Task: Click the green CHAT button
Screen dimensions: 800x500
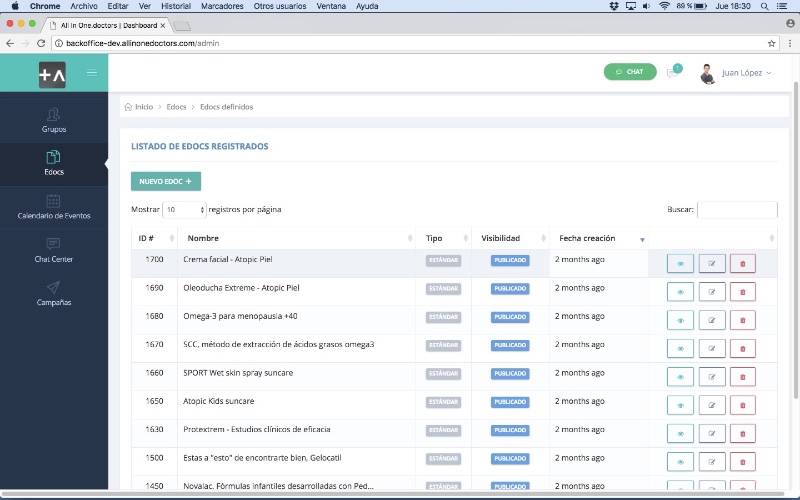Action: pyautogui.click(x=630, y=72)
